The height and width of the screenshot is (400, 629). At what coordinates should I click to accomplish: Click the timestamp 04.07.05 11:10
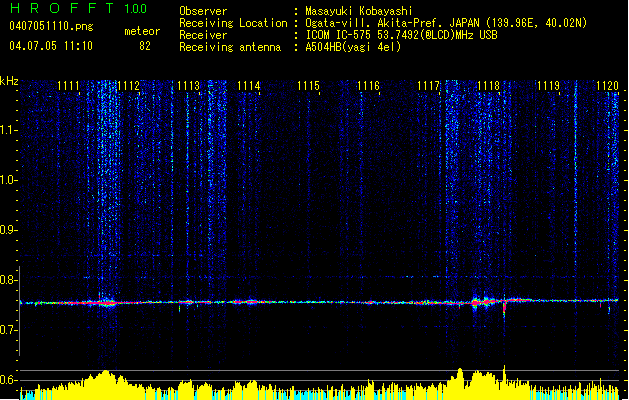[51, 46]
